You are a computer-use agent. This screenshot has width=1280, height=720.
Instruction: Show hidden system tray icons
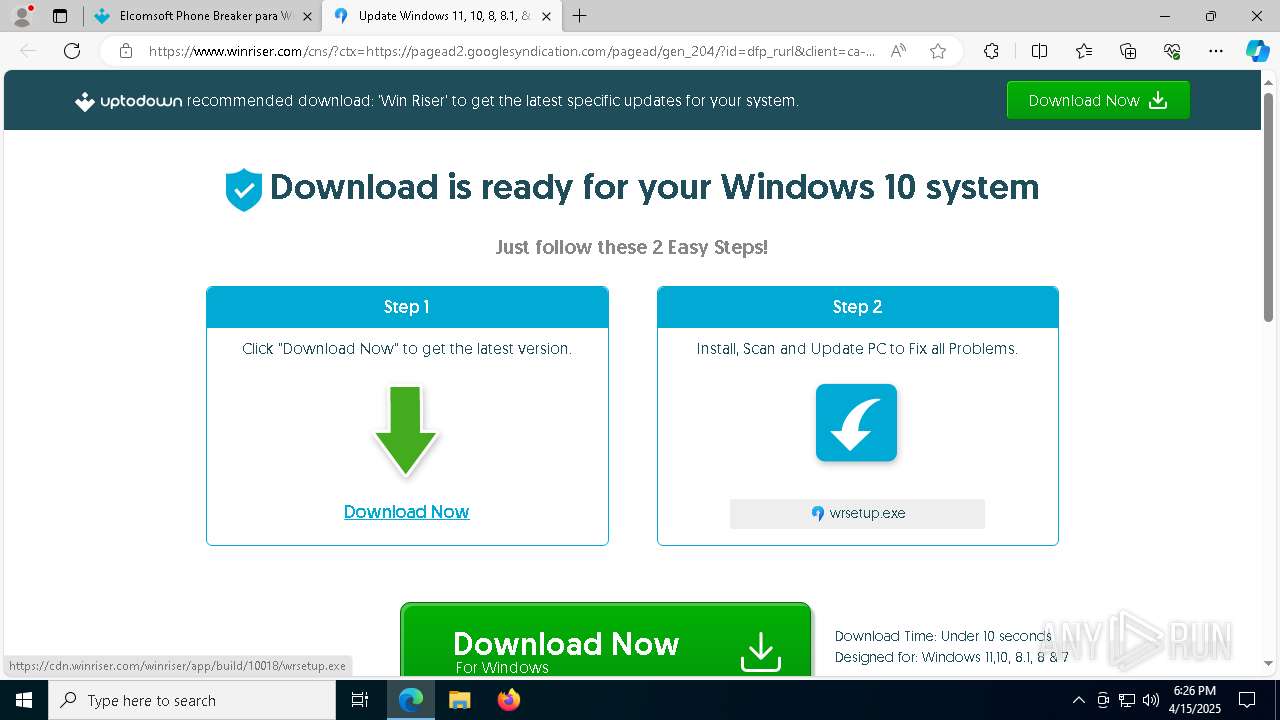pos(1078,700)
